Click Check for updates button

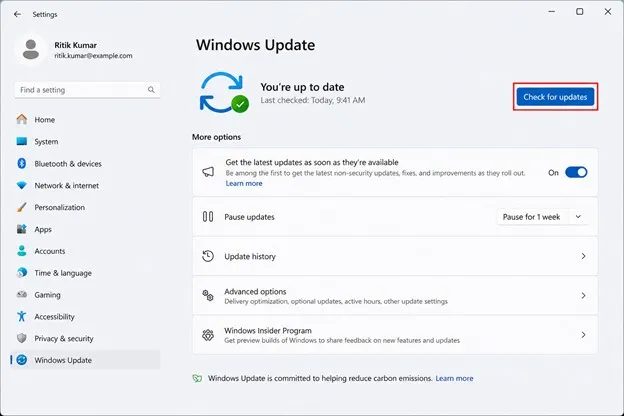555,97
